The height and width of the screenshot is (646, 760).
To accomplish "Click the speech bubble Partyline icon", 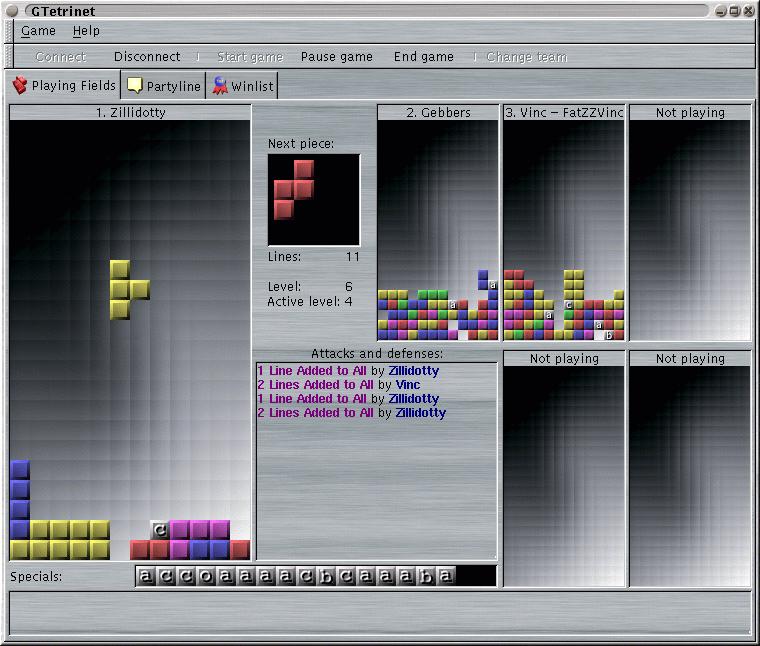I will 135,86.
